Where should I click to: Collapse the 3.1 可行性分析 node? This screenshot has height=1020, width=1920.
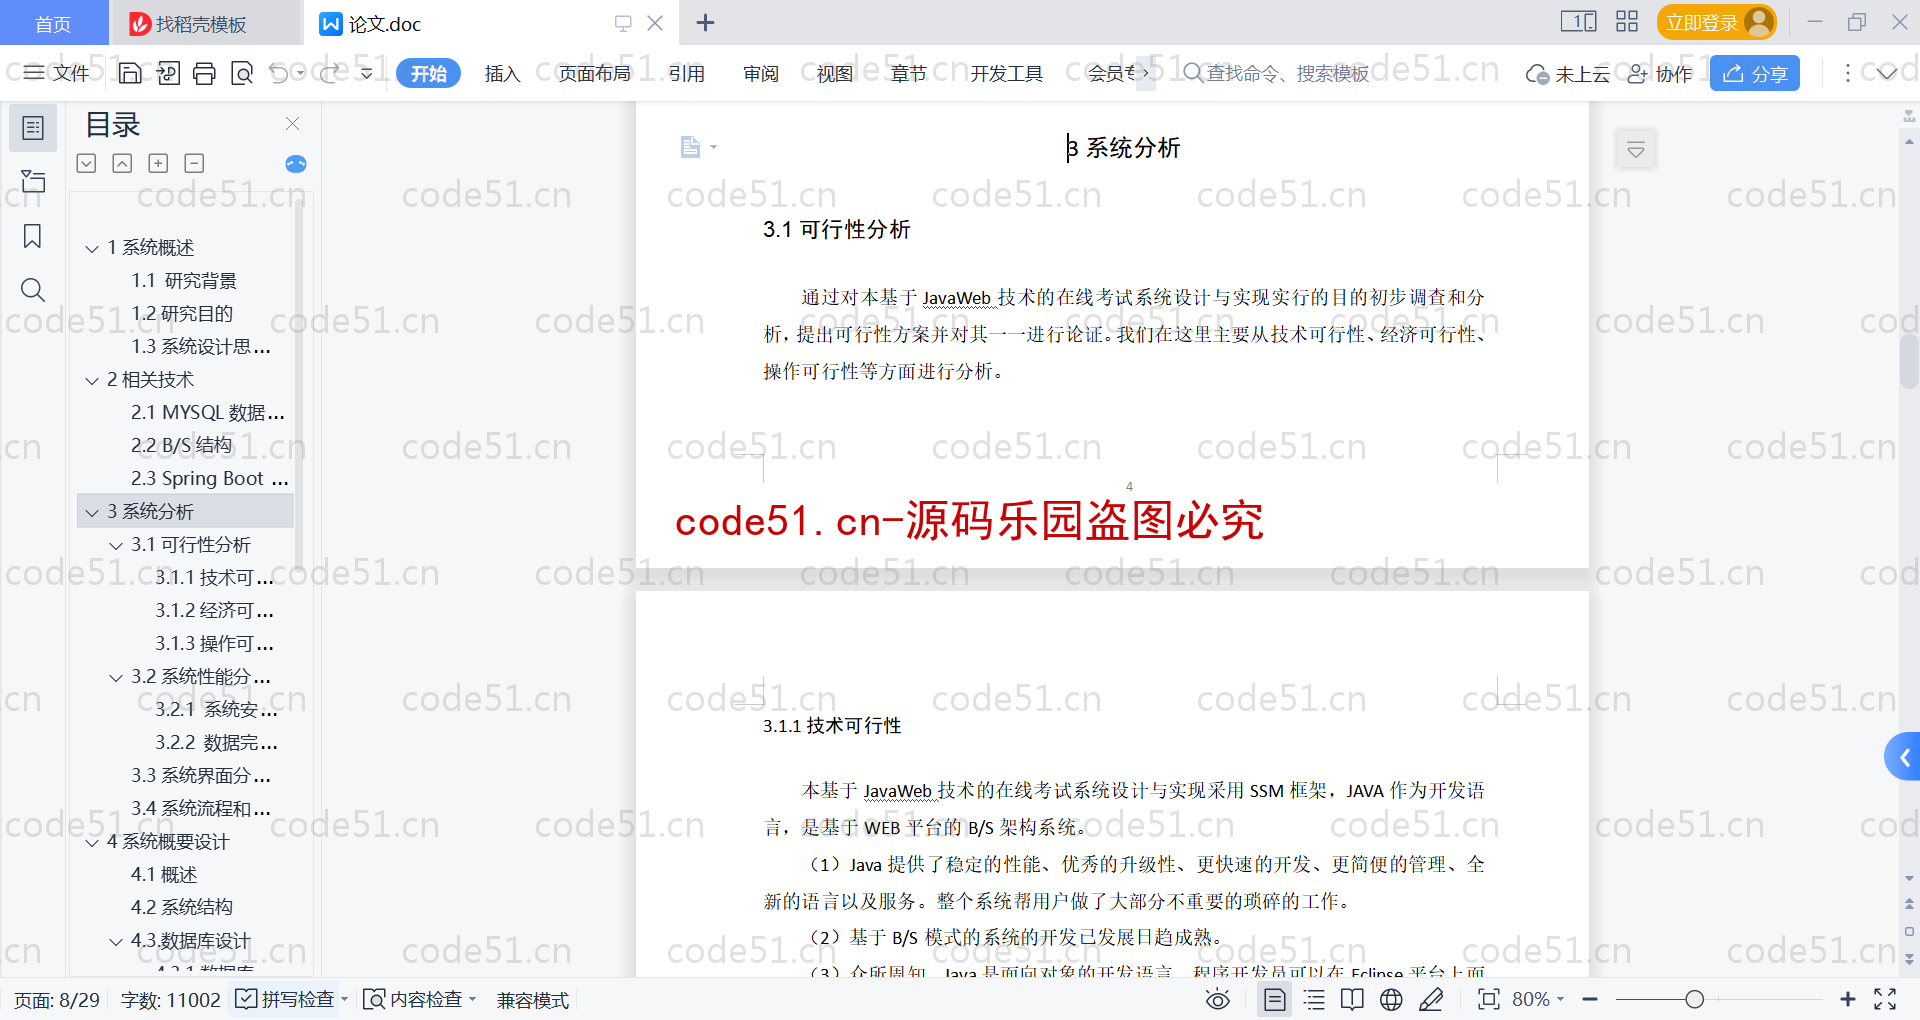pos(116,545)
